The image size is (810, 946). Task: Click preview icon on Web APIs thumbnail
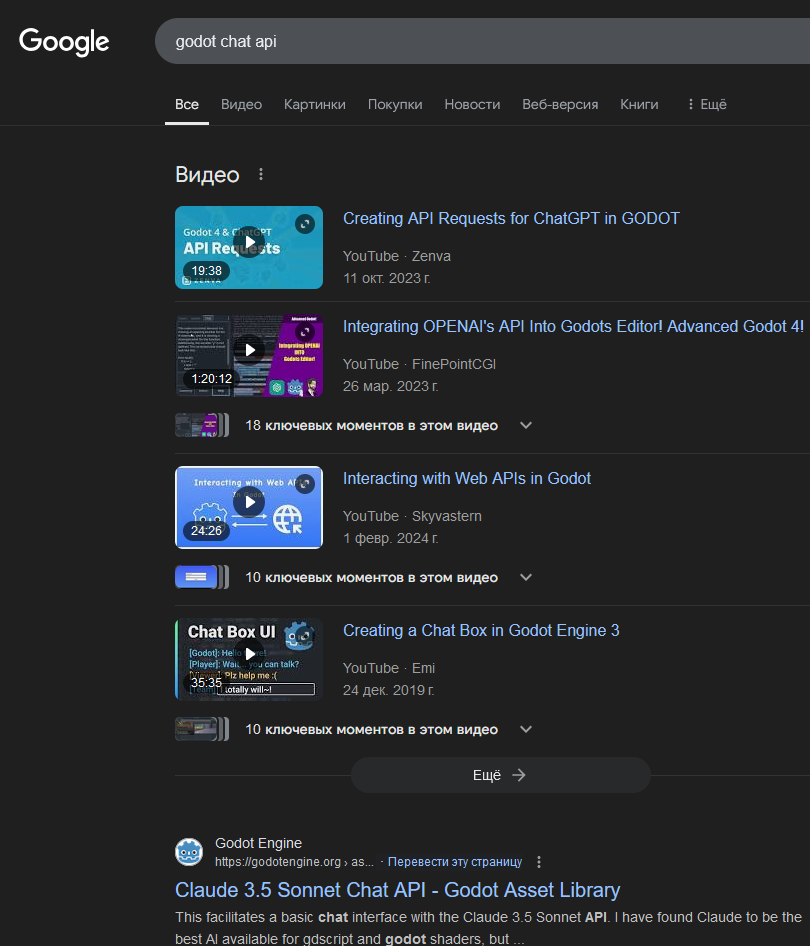pyautogui.click(x=305, y=484)
